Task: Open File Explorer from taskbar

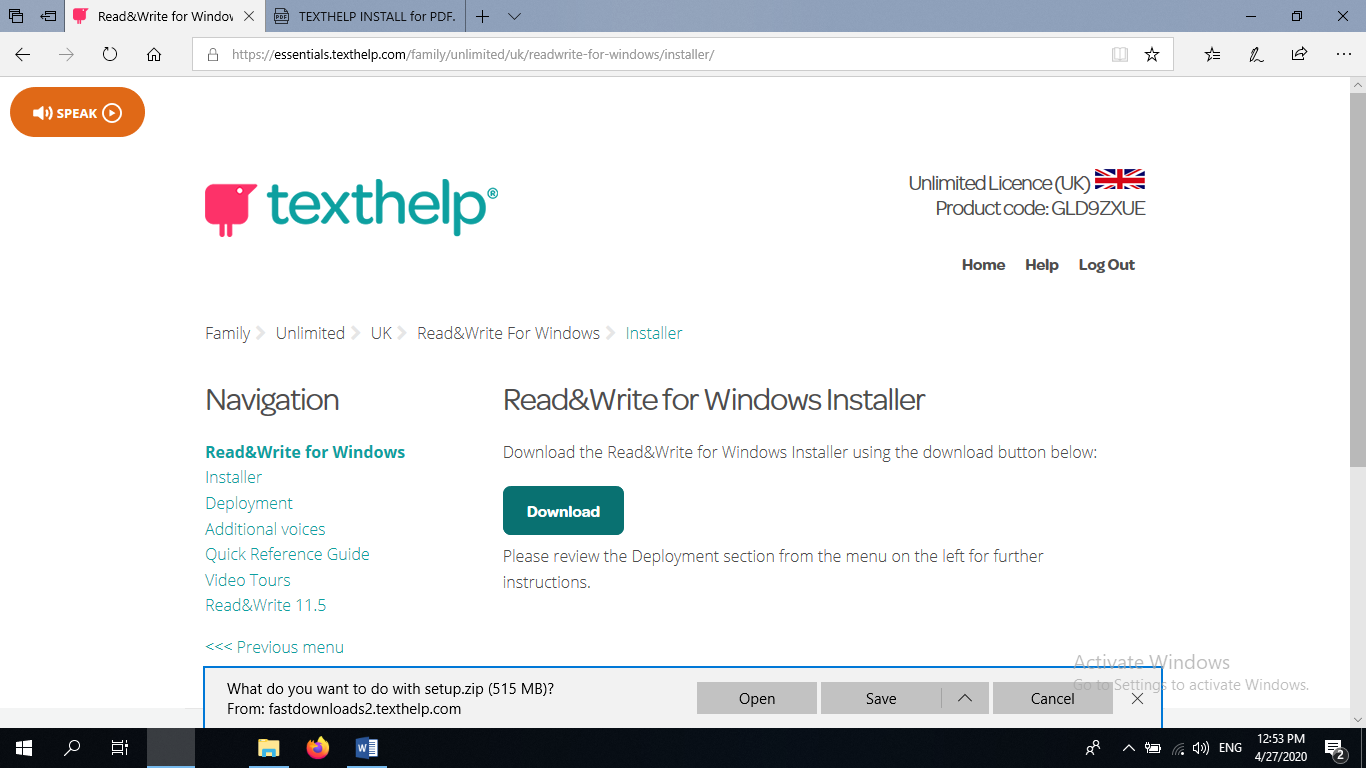Action: (269, 748)
